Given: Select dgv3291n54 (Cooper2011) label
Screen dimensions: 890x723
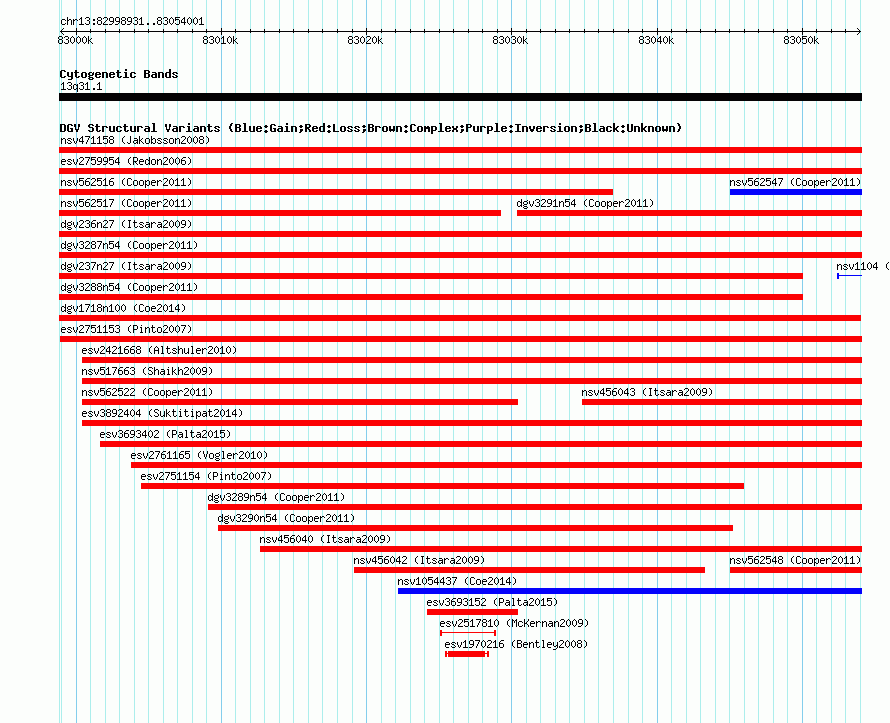Looking at the screenshot, I should click(585, 203).
